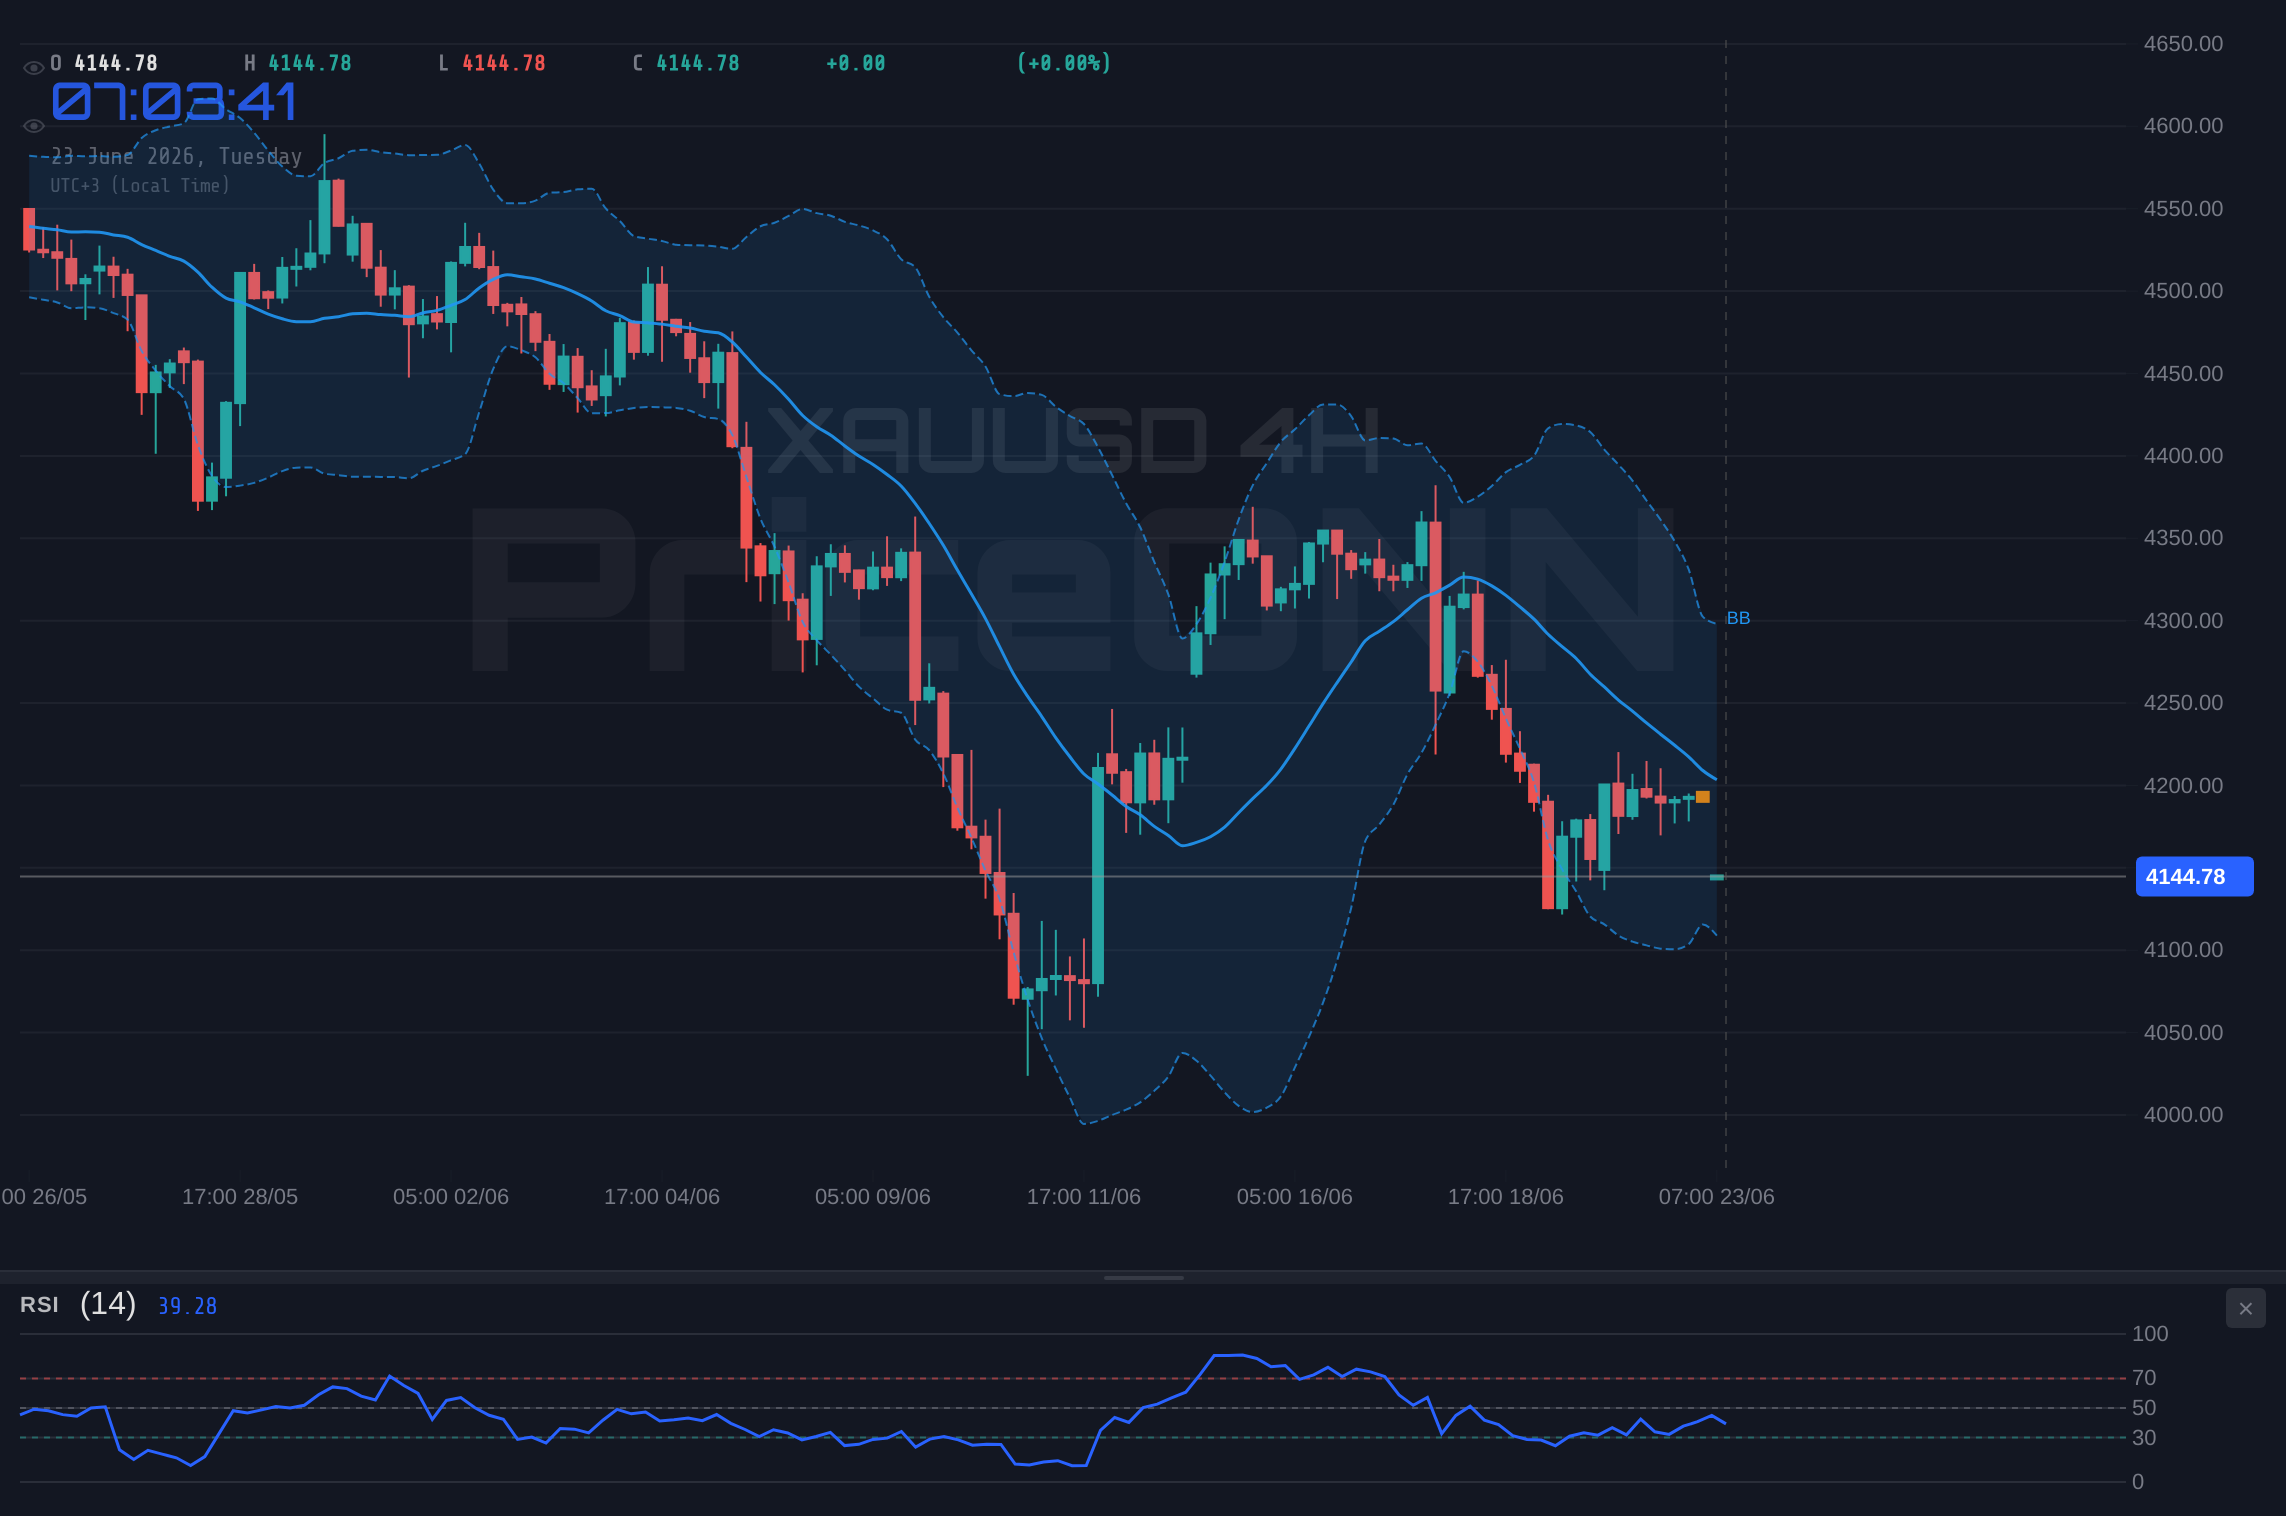The width and height of the screenshot is (2286, 1516).
Task: Click the 4400.00 price axis label
Action: click(x=2183, y=456)
